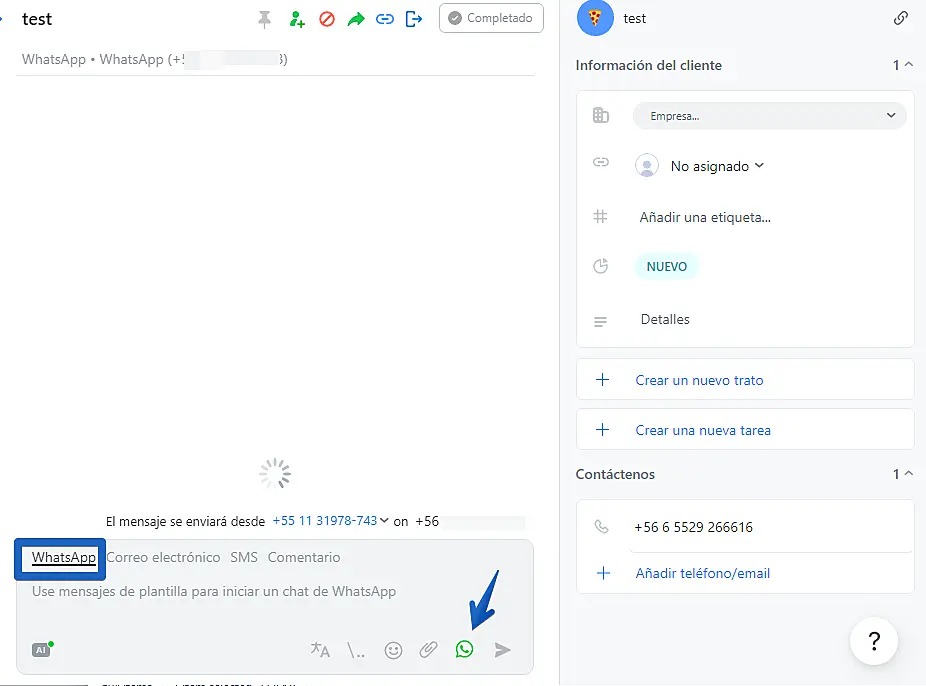Viewport: 926px width, 686px height.
Task: Mark the conversation as Completado
Action: click(x=491, y=18)
